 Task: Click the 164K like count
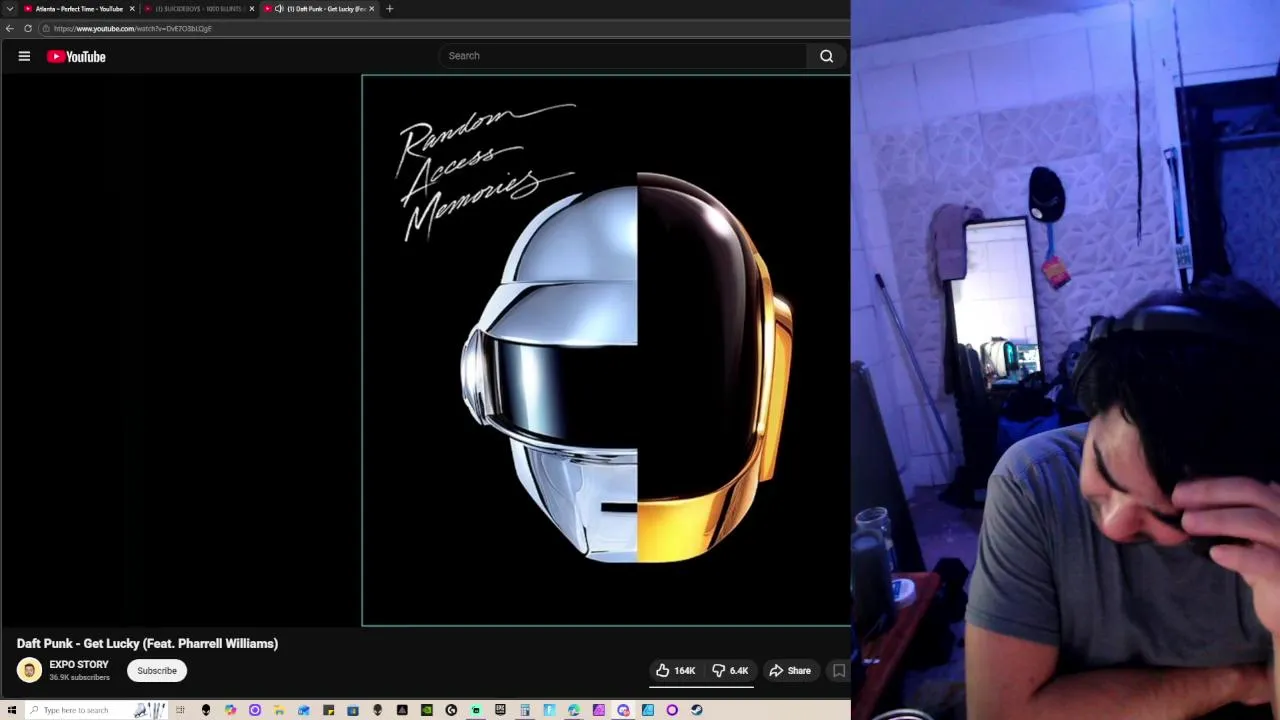685,671
